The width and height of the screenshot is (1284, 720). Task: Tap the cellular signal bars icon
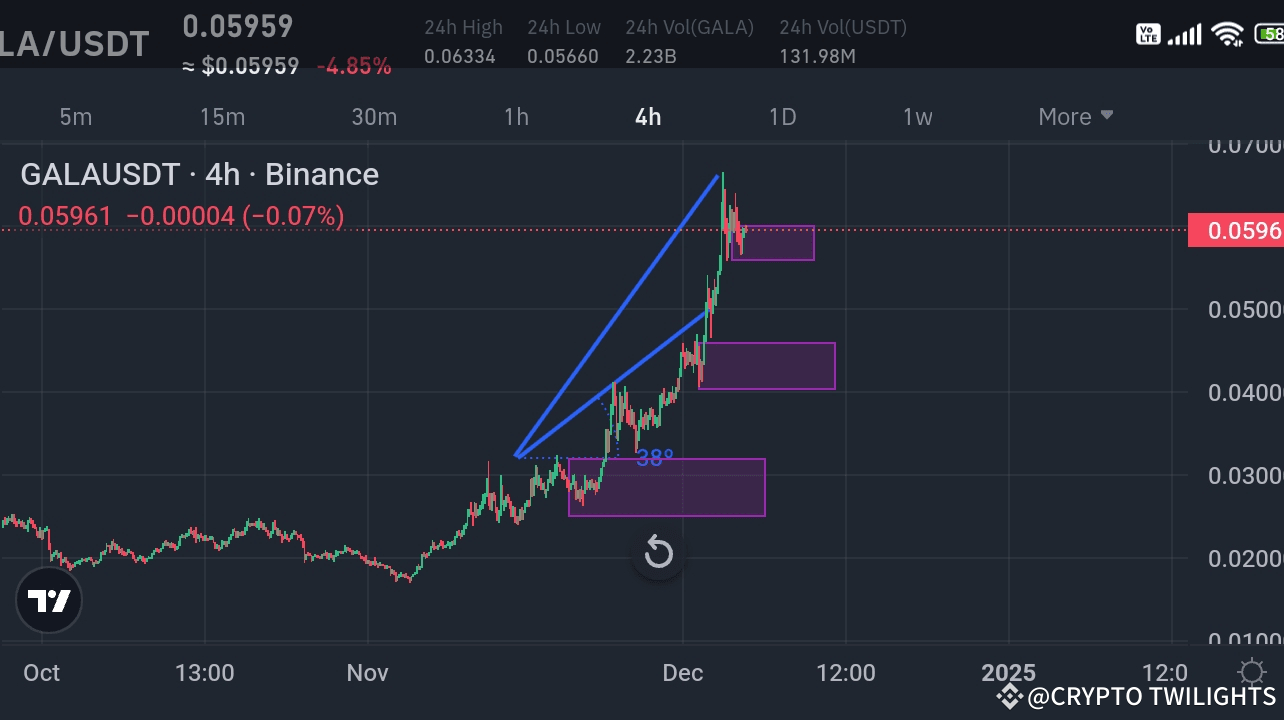coord(1184,33)
